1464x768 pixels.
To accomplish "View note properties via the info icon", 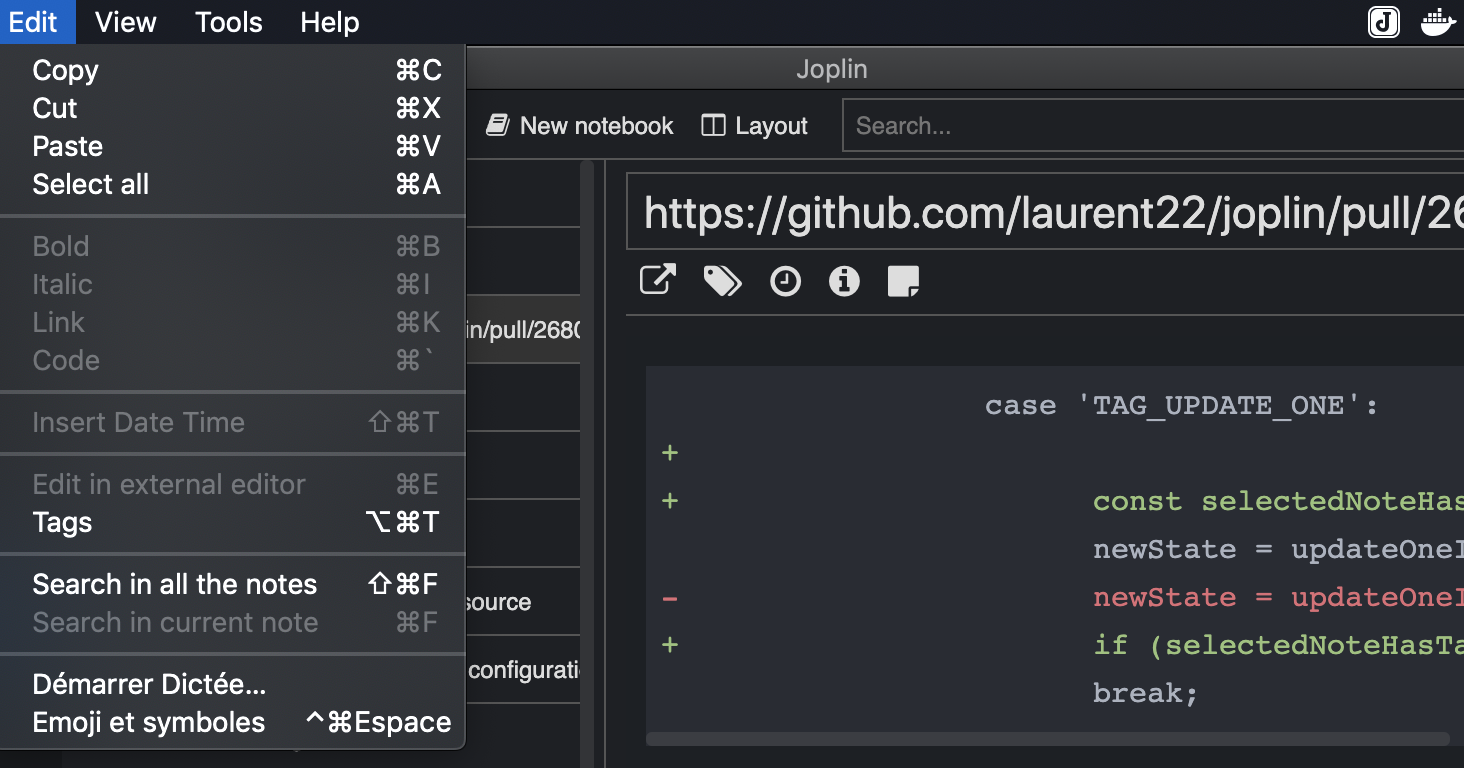I will pyautogui.click(x=843, y=281).
